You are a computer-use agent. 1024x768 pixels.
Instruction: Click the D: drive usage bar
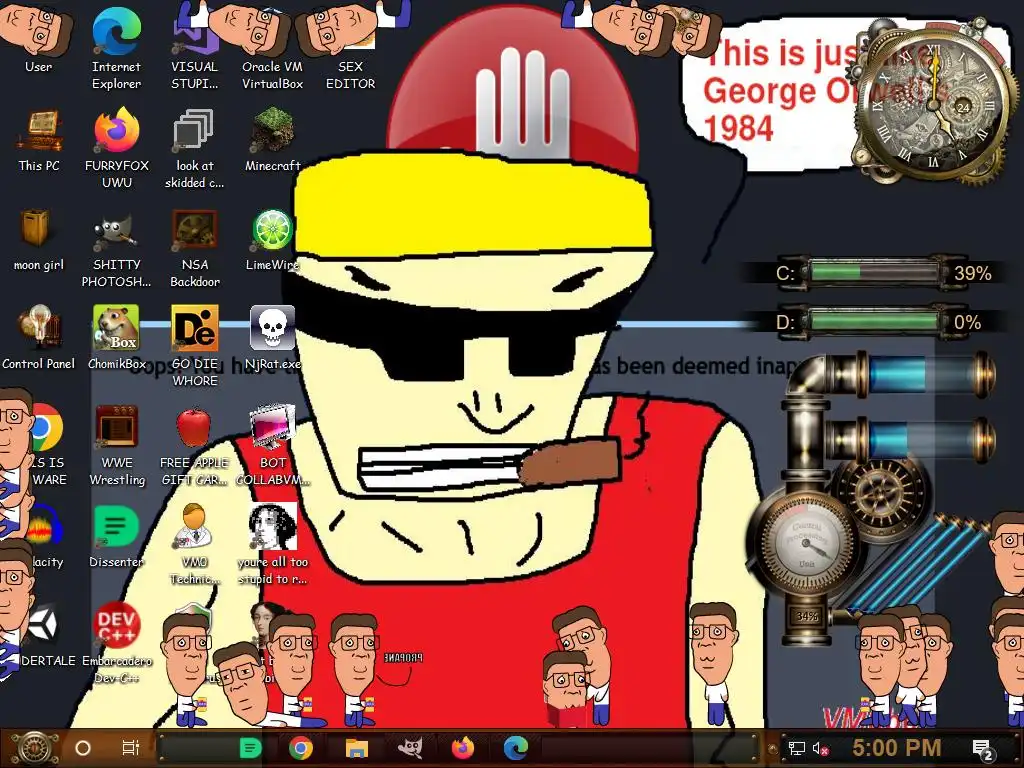pyautogui.click(x=874, y=321)
